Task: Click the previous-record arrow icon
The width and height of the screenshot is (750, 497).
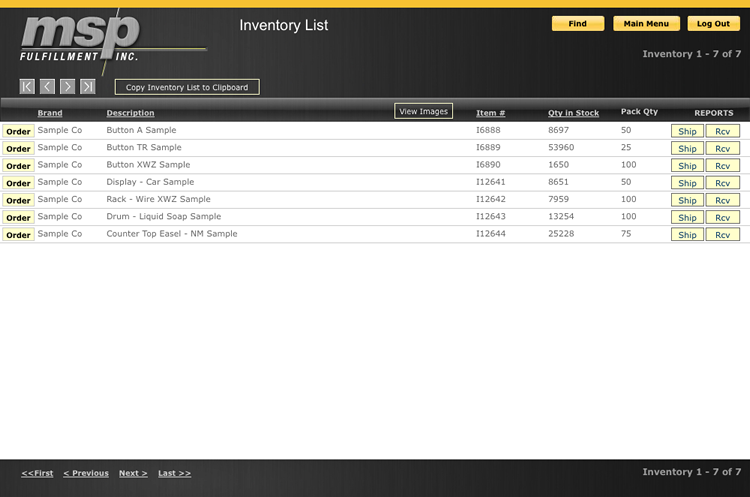Action: pyautogui.click(x=47, y=87)
